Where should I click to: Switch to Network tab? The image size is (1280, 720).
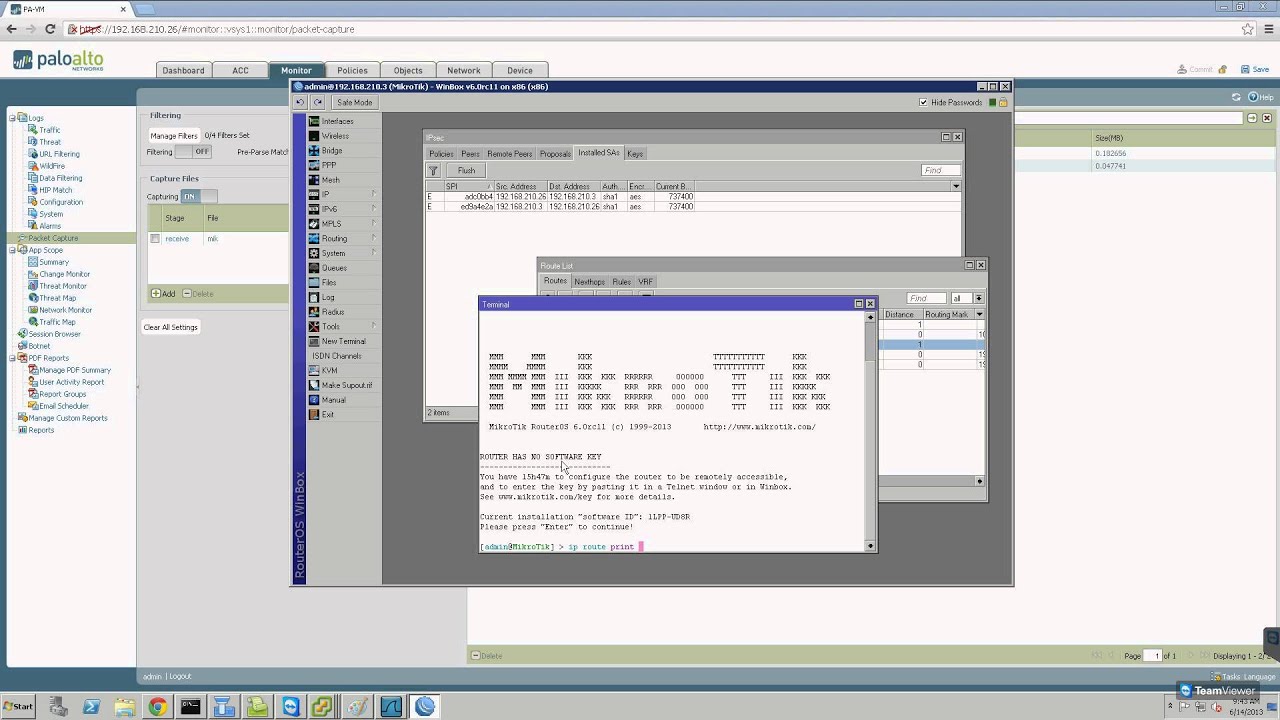[x=463, y=70]
